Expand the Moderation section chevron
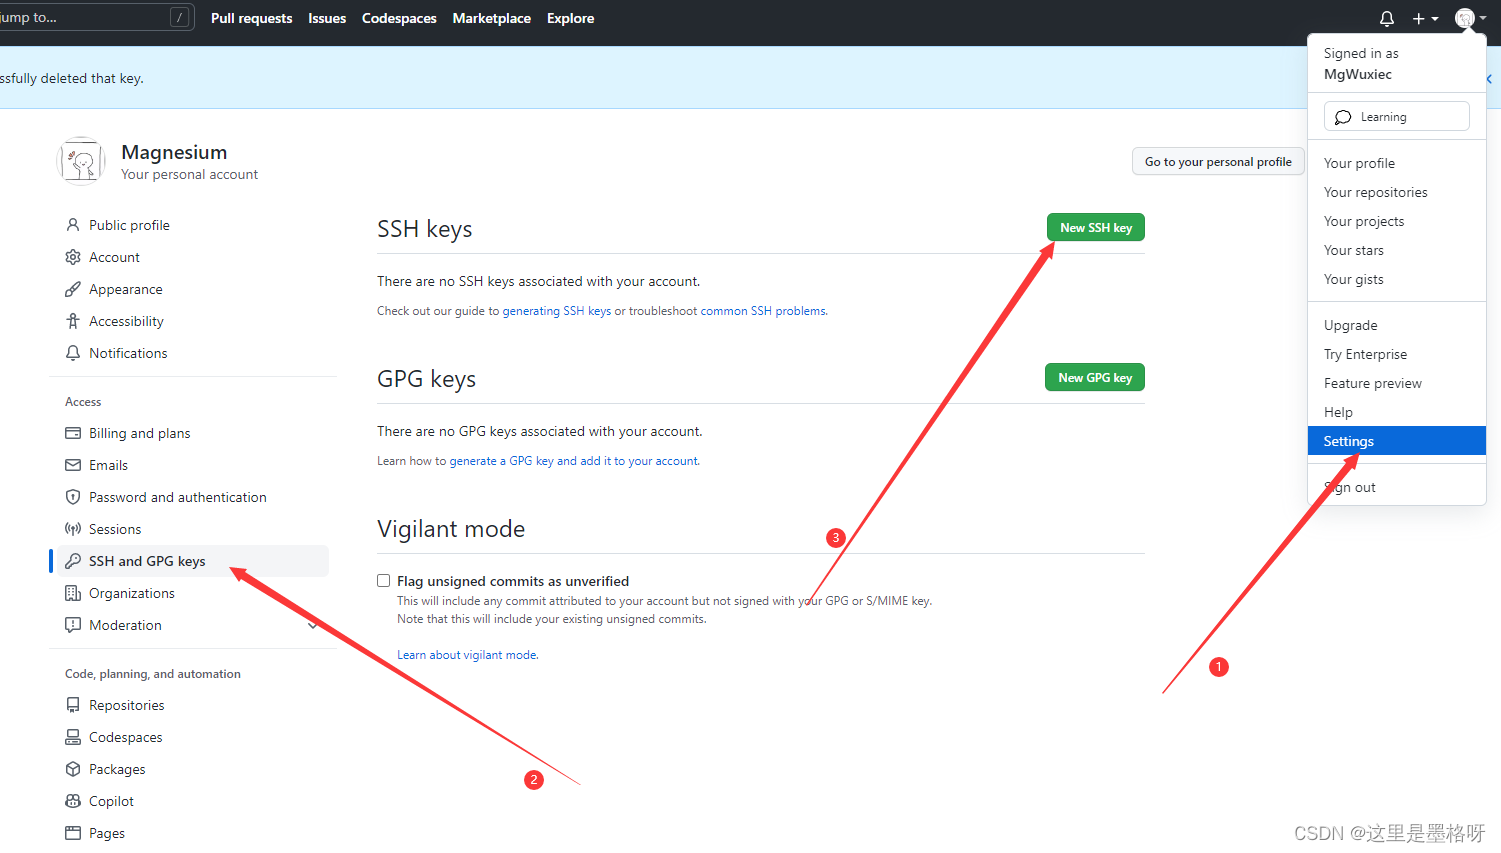1501x853 pixels. [313, 625]
